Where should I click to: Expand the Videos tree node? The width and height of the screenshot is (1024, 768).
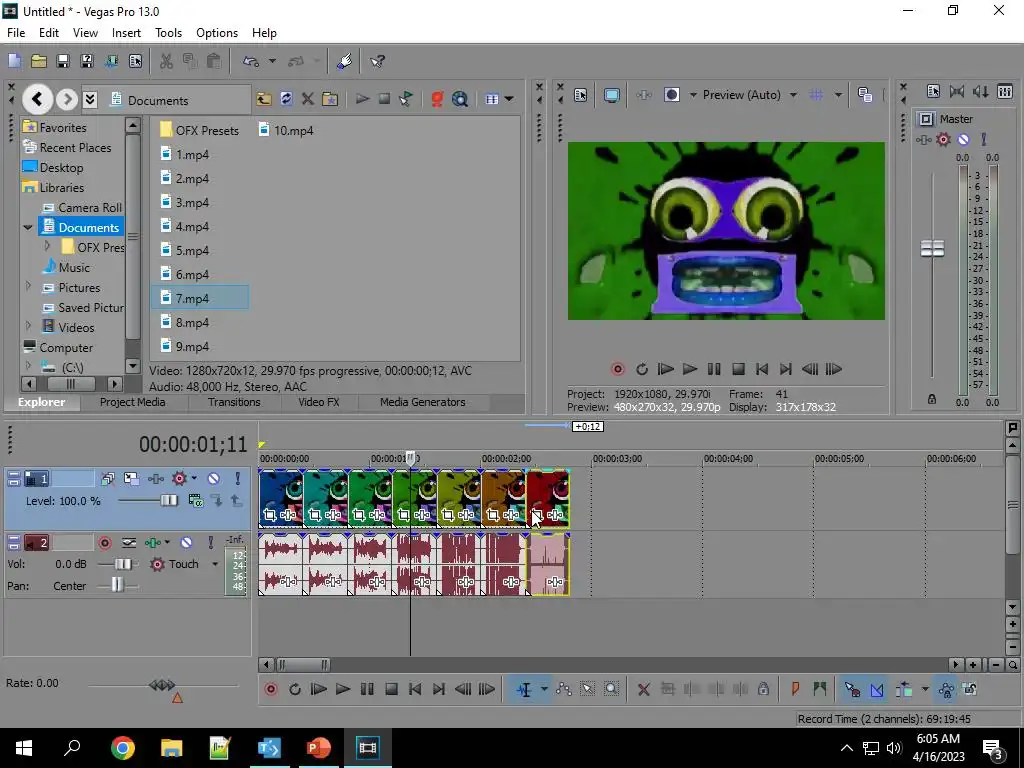[28, 326]
